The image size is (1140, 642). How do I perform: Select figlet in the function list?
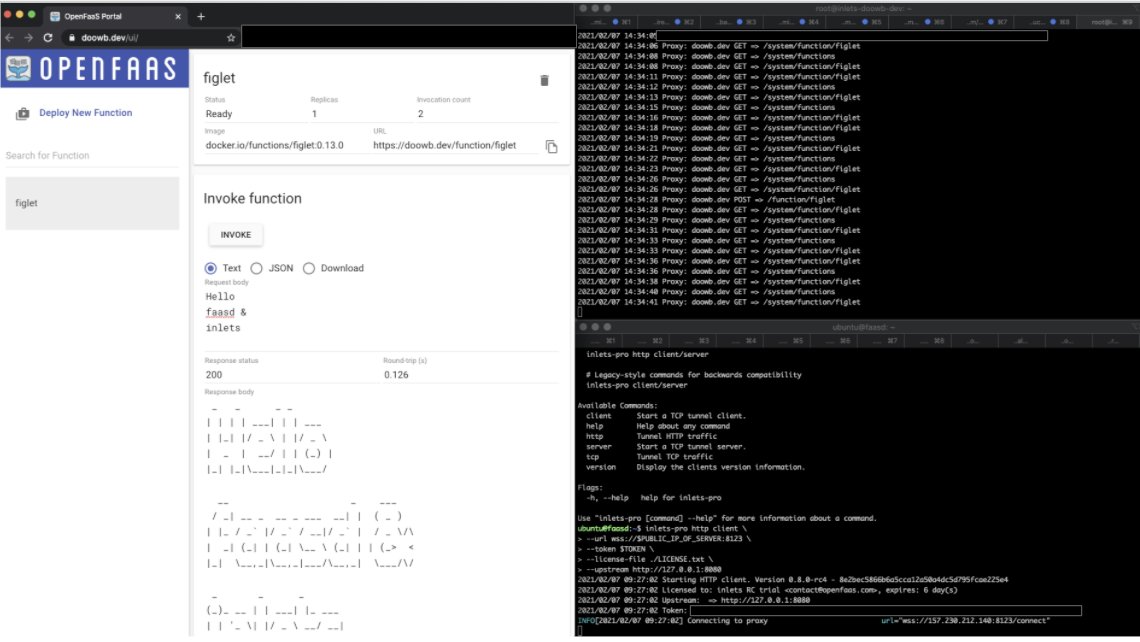[x=92, y=204]
